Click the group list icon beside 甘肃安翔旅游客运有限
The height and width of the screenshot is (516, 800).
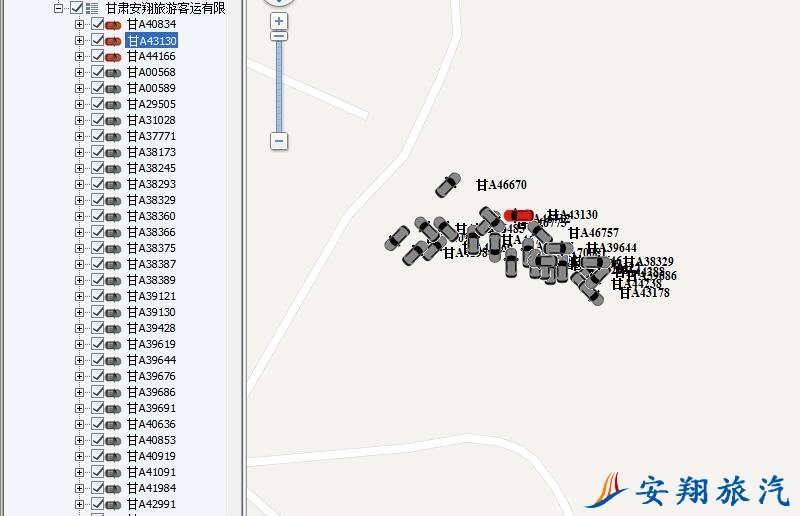pos(92,8)
